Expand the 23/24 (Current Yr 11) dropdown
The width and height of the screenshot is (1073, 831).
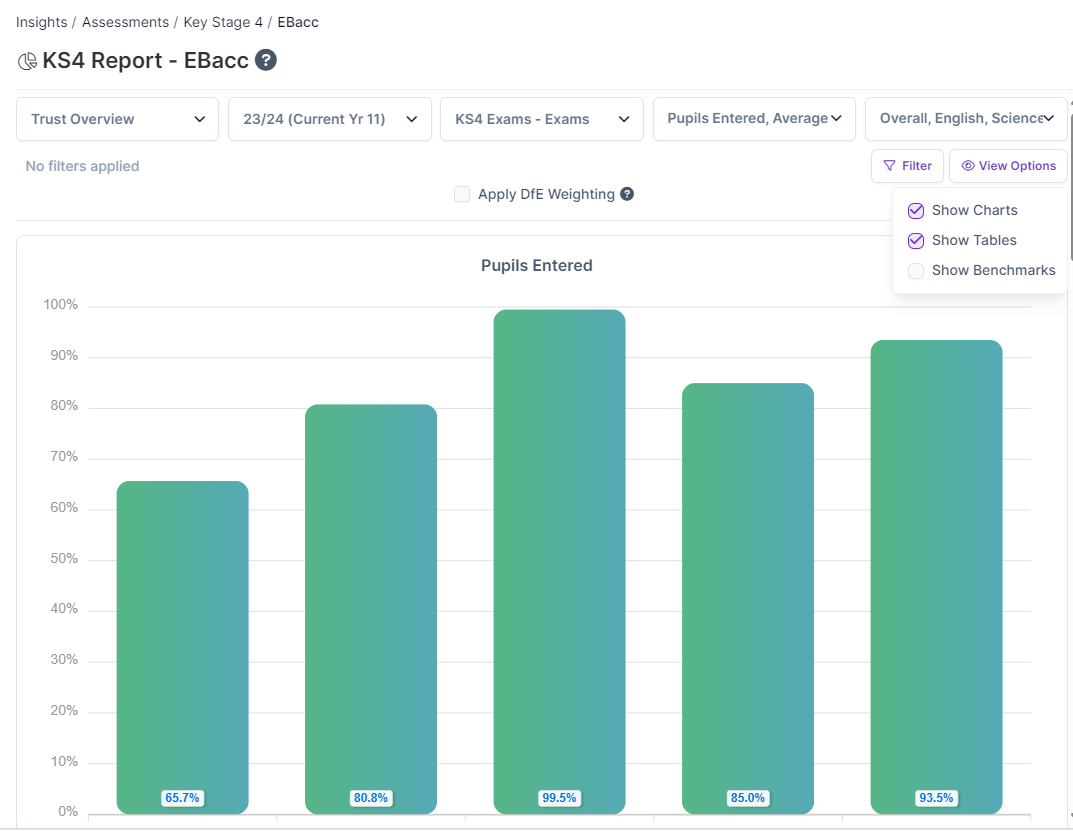point(330,119)
